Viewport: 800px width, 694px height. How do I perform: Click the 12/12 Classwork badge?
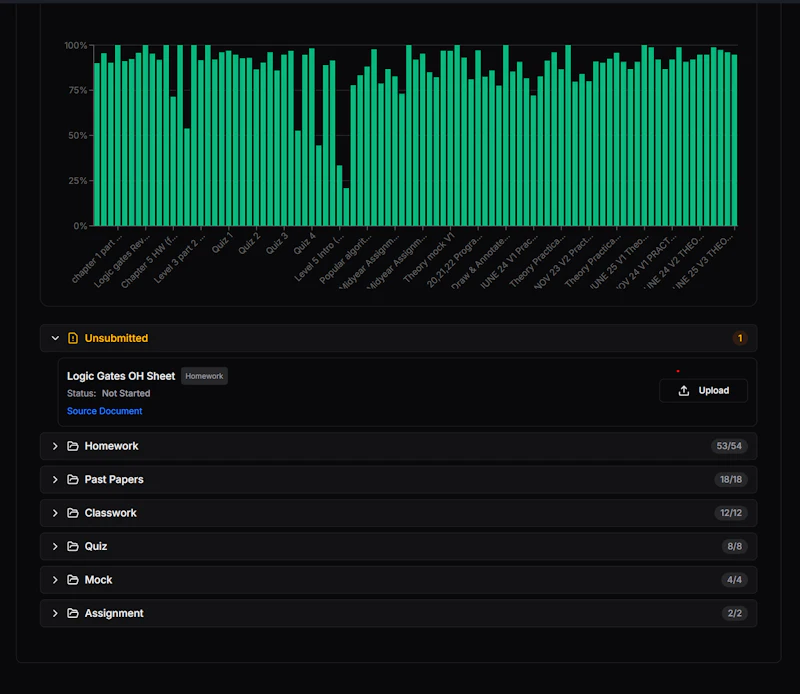pyautogui.click(x=731, y=513)
